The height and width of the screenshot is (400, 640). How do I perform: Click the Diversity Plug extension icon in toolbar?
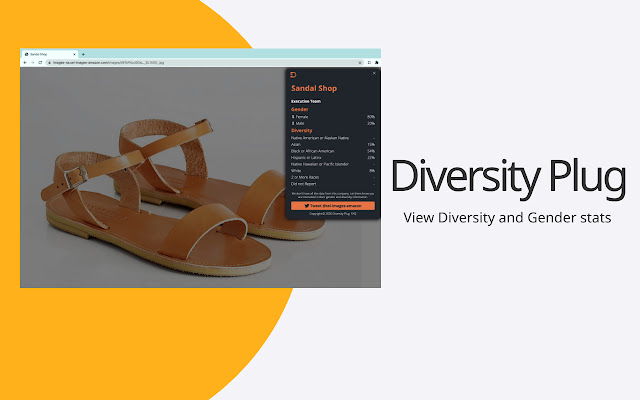(x=369, y=62)
